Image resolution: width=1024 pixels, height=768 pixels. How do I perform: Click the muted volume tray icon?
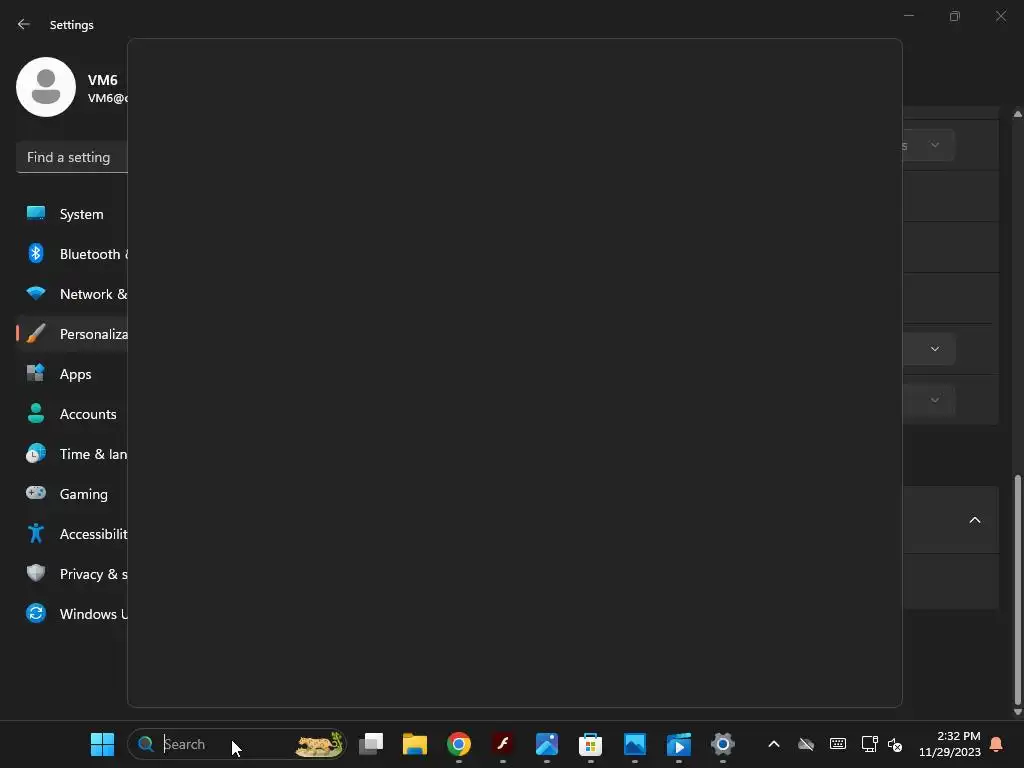click(x=895, y=744)
